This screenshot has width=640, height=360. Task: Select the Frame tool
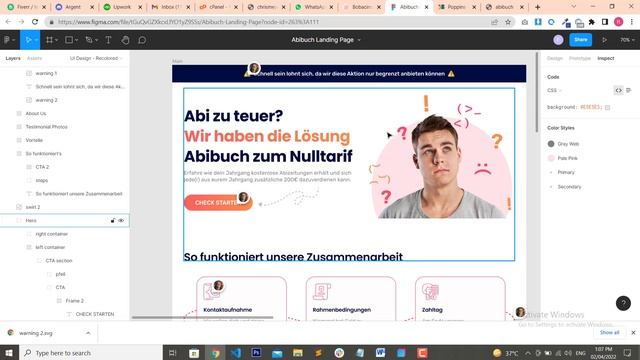(x=49, y=40)
